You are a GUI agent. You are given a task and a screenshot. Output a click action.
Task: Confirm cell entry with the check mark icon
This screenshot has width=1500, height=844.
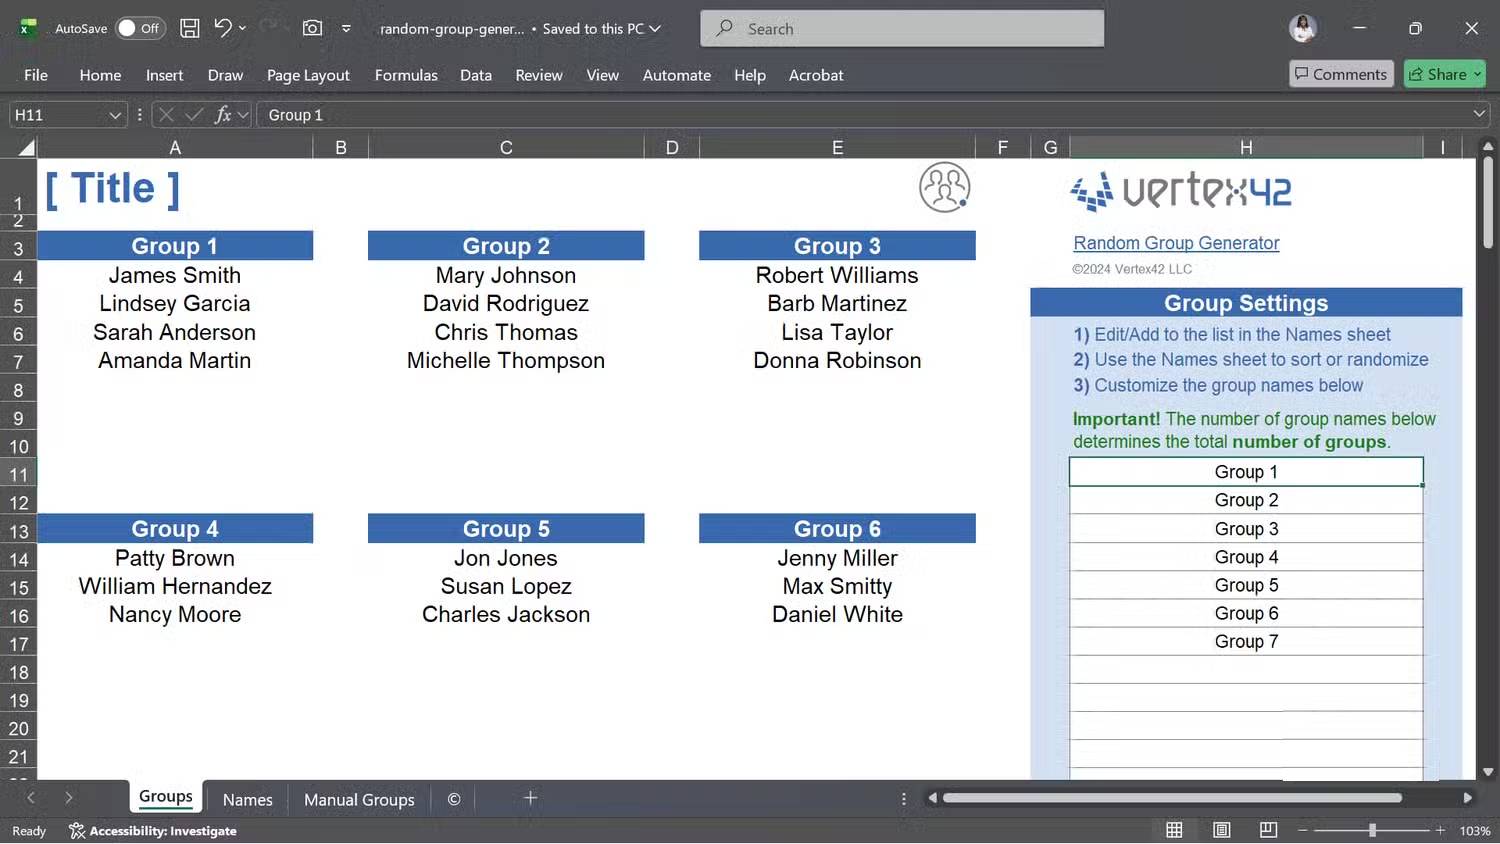(193, 114)
